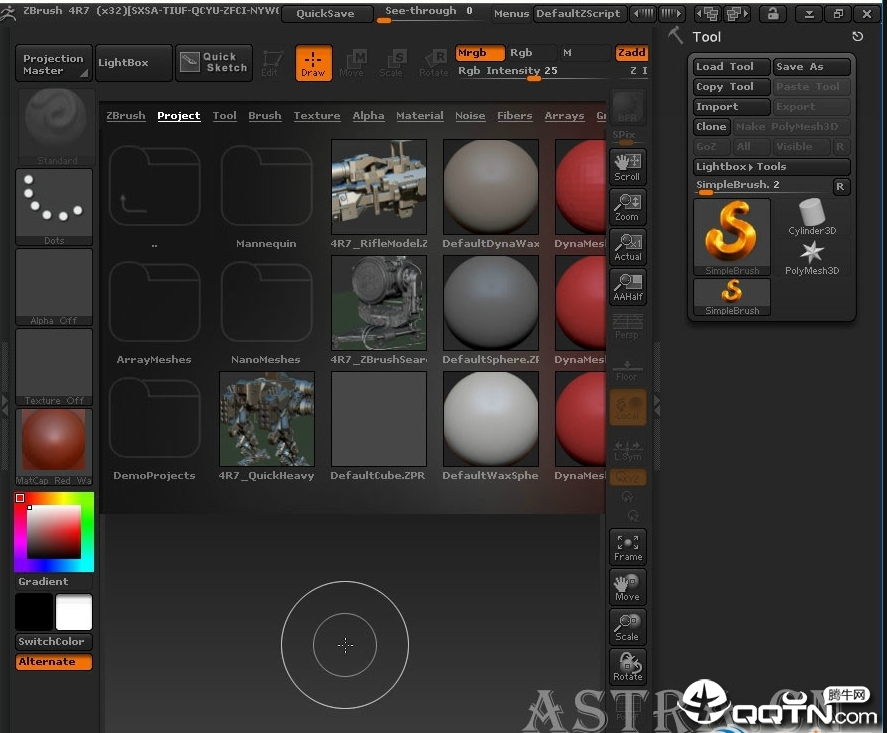Select the Draw mode button

click(313, 63)
